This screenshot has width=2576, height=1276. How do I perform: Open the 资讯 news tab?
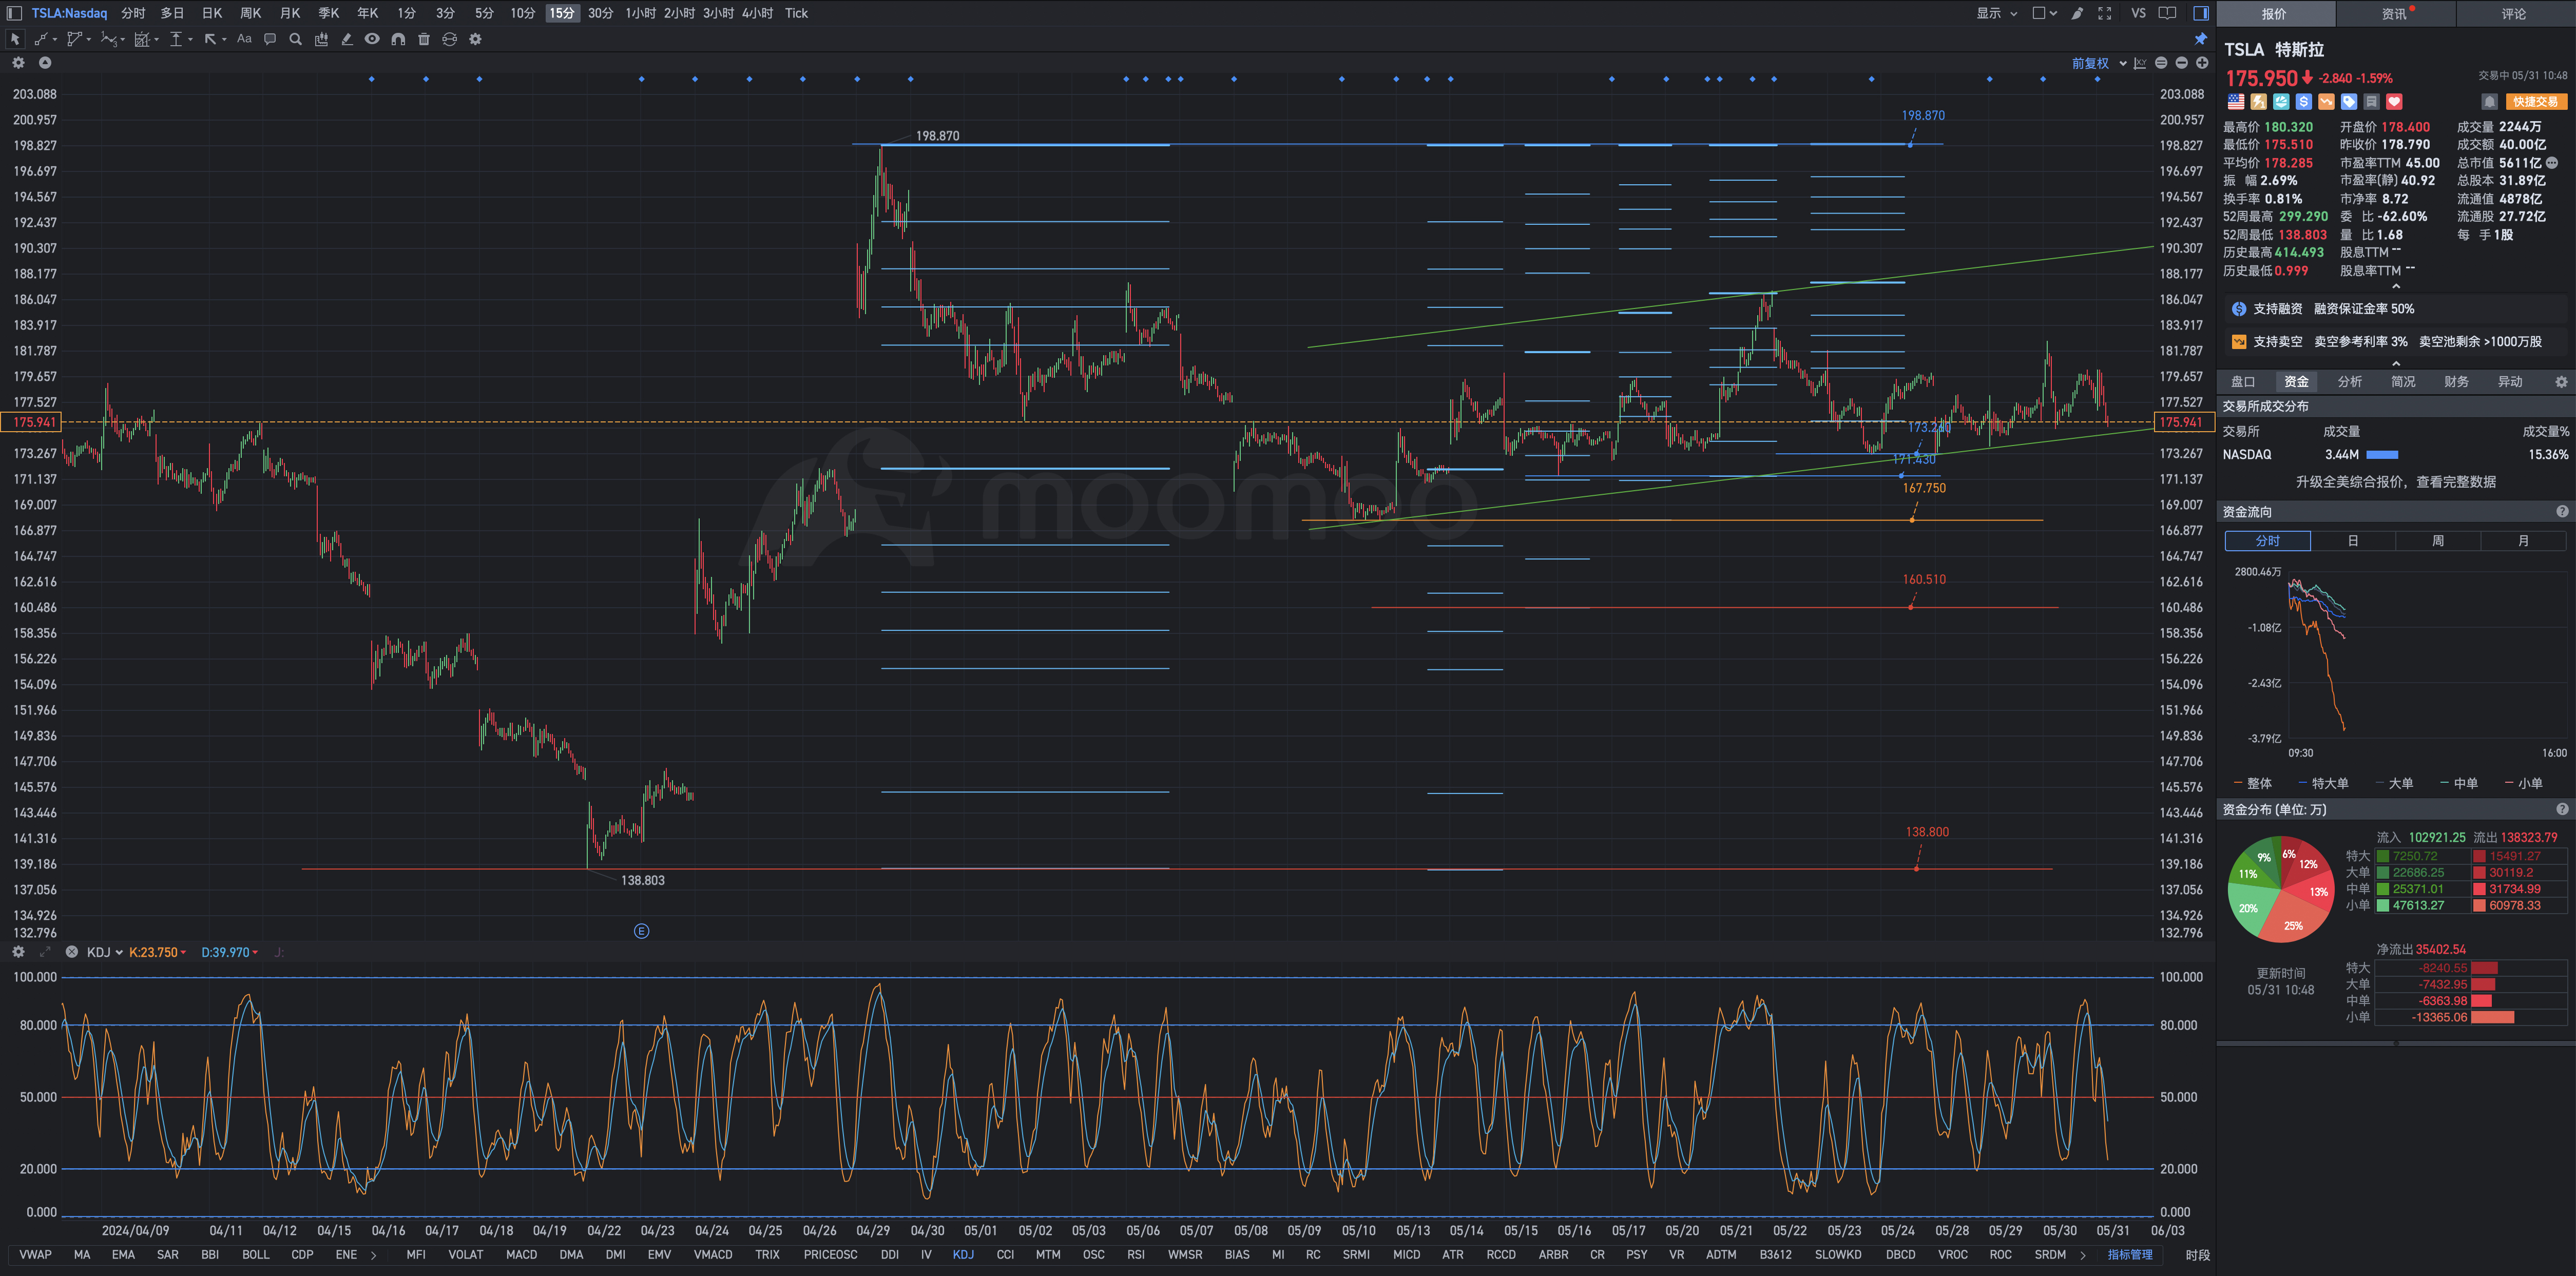tap(2394, 14)
